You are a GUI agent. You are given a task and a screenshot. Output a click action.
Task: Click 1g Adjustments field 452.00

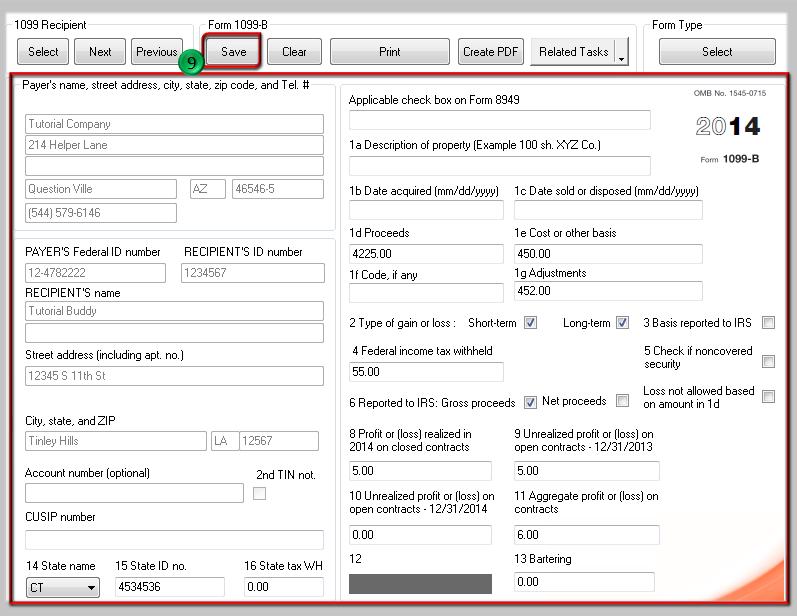(608, 291)
